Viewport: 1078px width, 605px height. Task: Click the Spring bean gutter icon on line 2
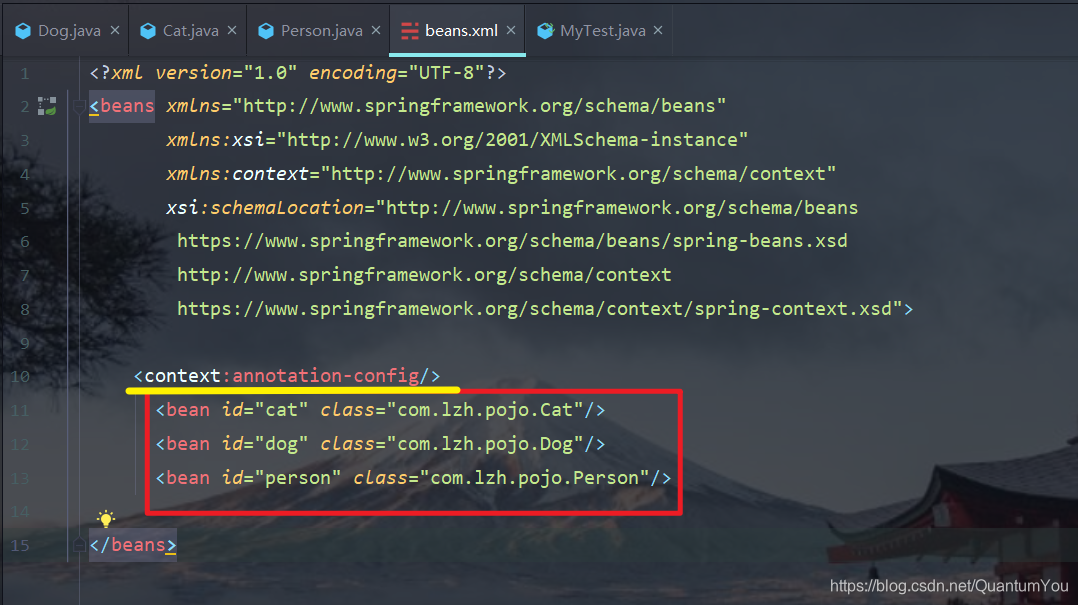point(47,106)
